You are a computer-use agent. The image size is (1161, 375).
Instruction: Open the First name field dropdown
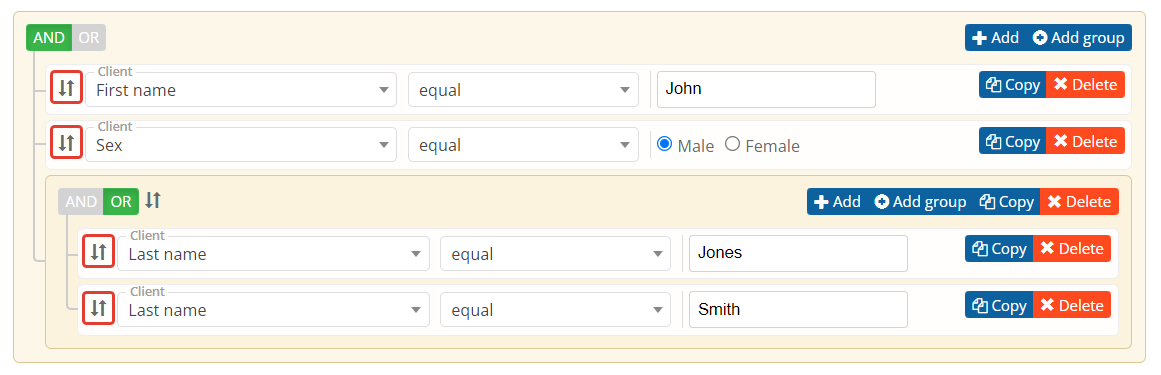(x=241, y=90)
